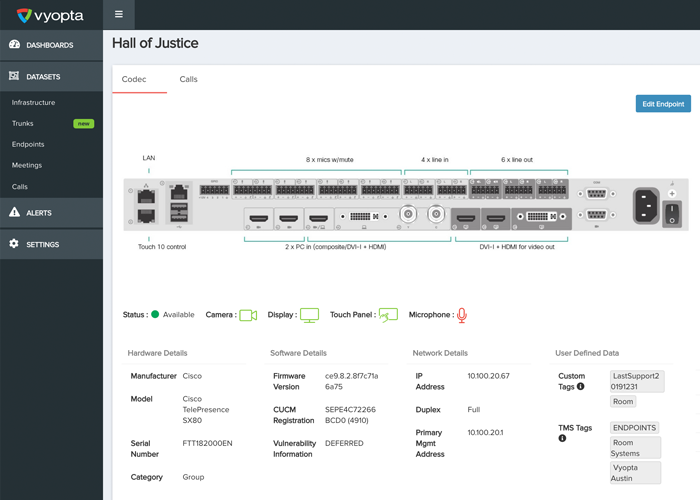Click the Datasets icon in sidebar
Image resolution: width=700 pixels, height=500 pixels.
coord(14,76)
